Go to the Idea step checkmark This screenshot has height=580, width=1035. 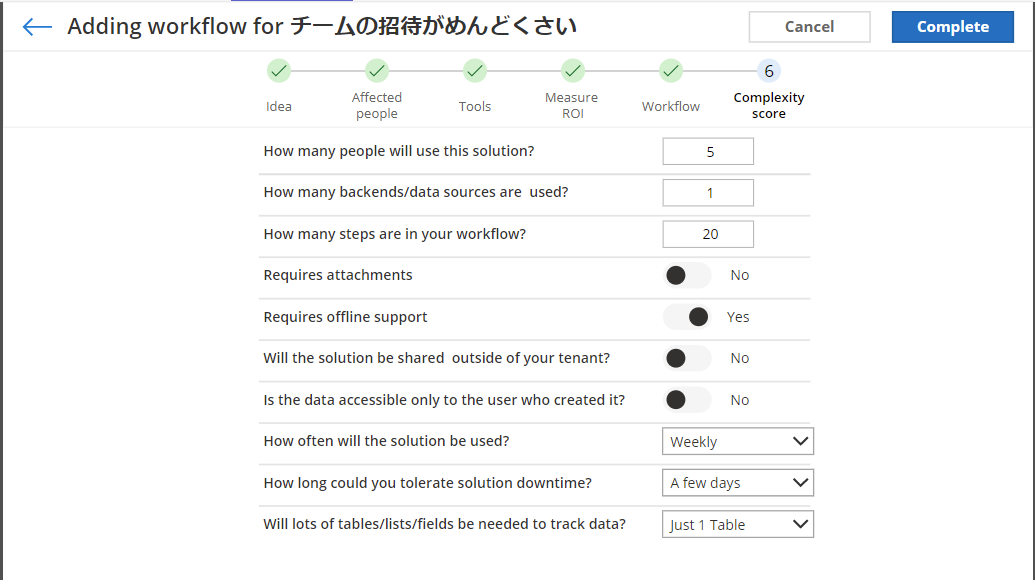(279, 71)
